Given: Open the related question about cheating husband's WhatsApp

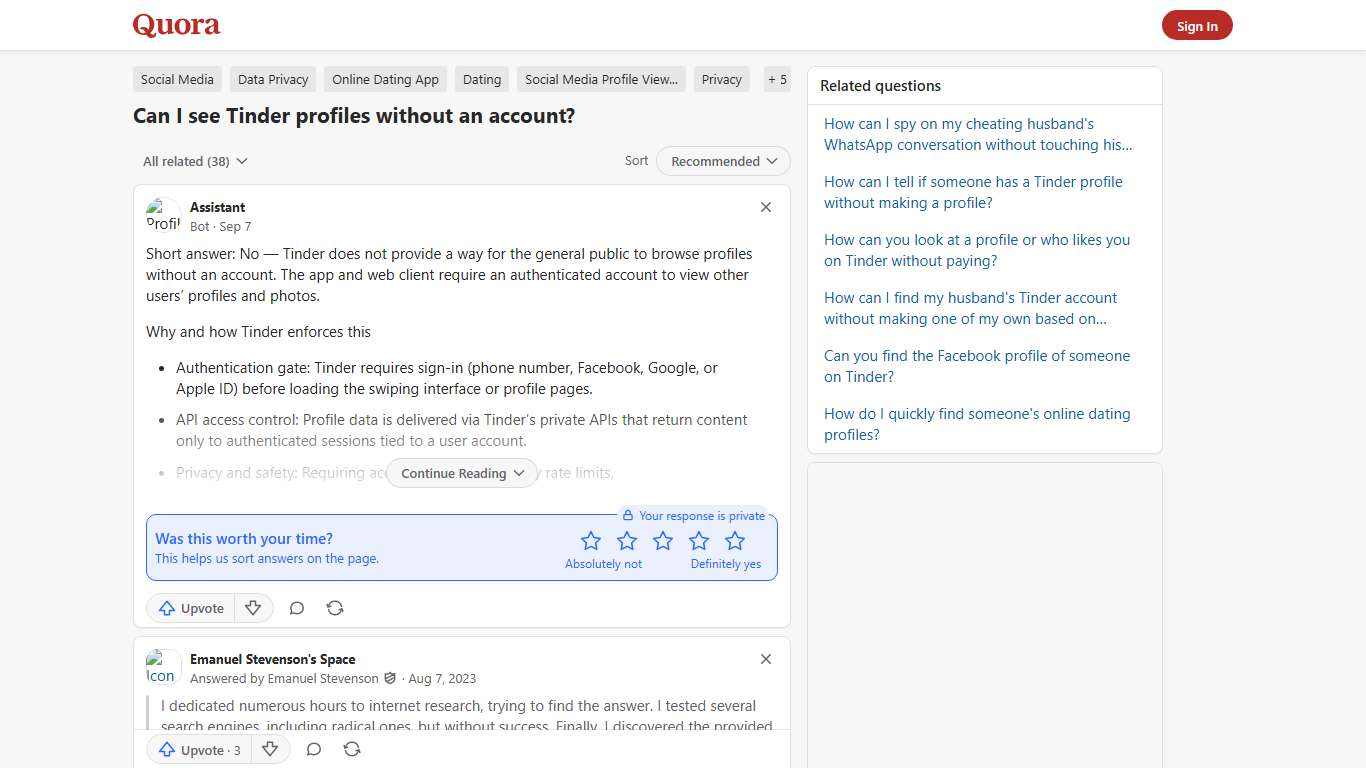Looking at the screenshot, I should click(x=978, y=134).
